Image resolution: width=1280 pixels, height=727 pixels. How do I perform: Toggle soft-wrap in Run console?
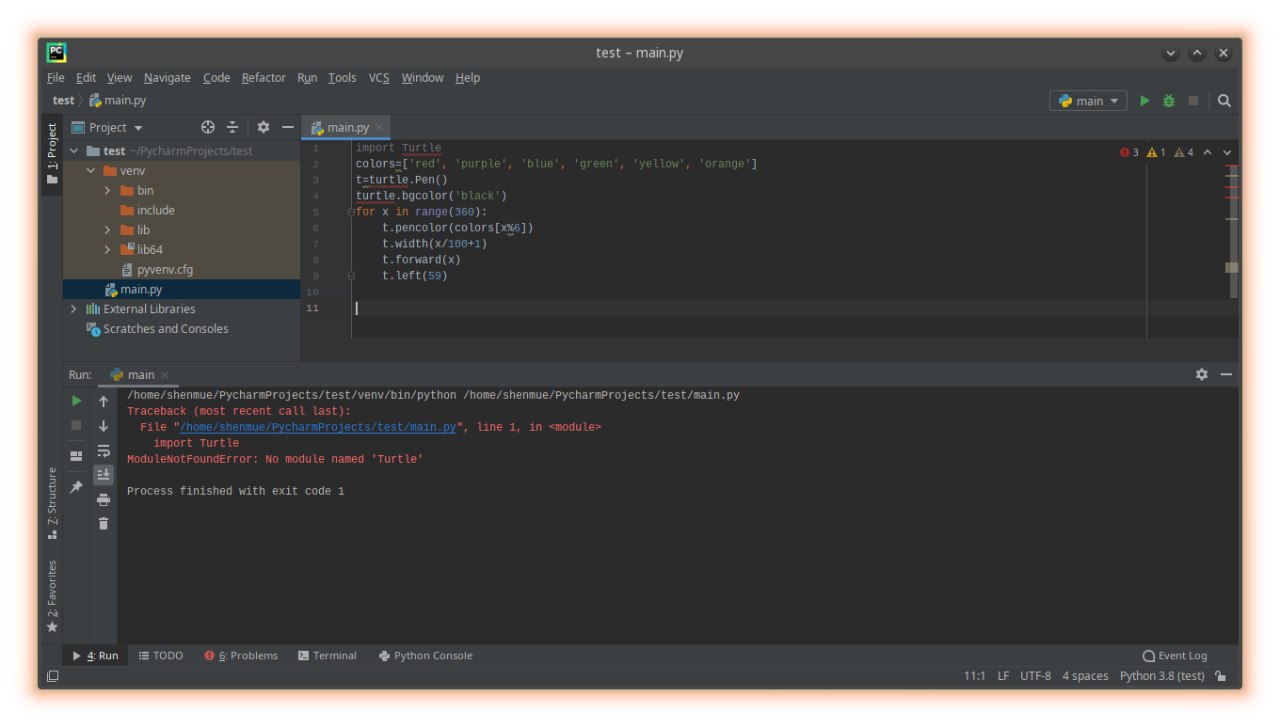click(103, 450)
